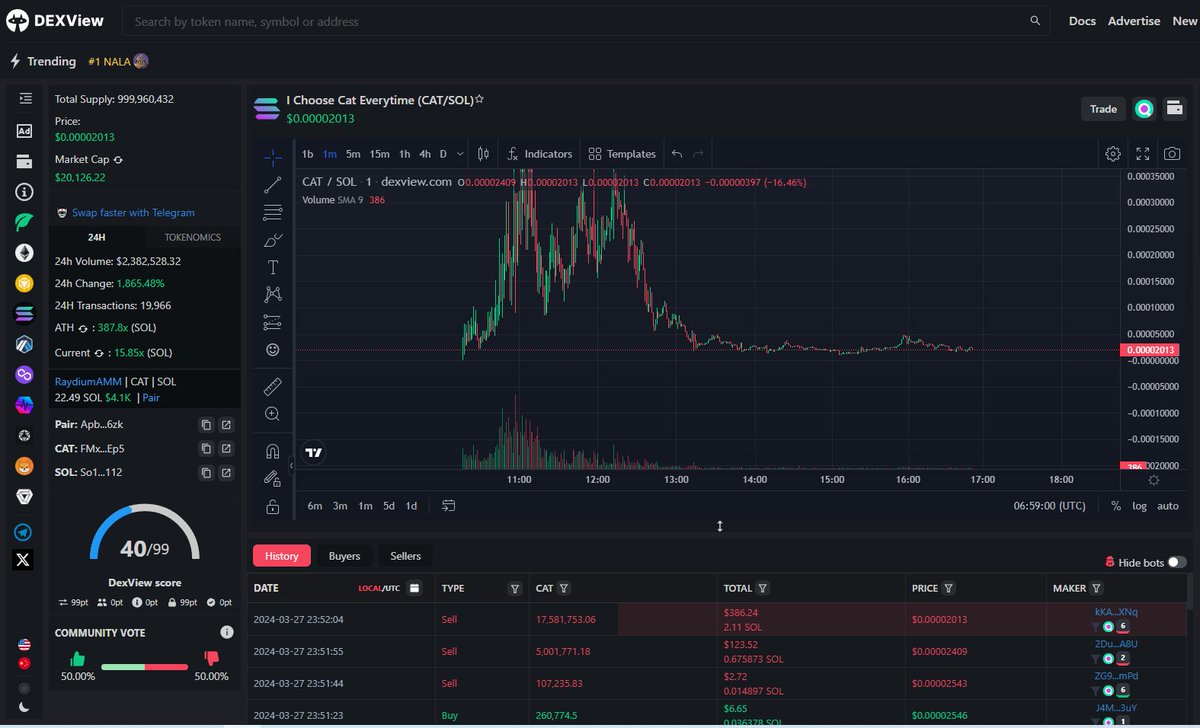Expand the timeframe dropdown arrow
1200x728 pixels.
coord(460,154)
